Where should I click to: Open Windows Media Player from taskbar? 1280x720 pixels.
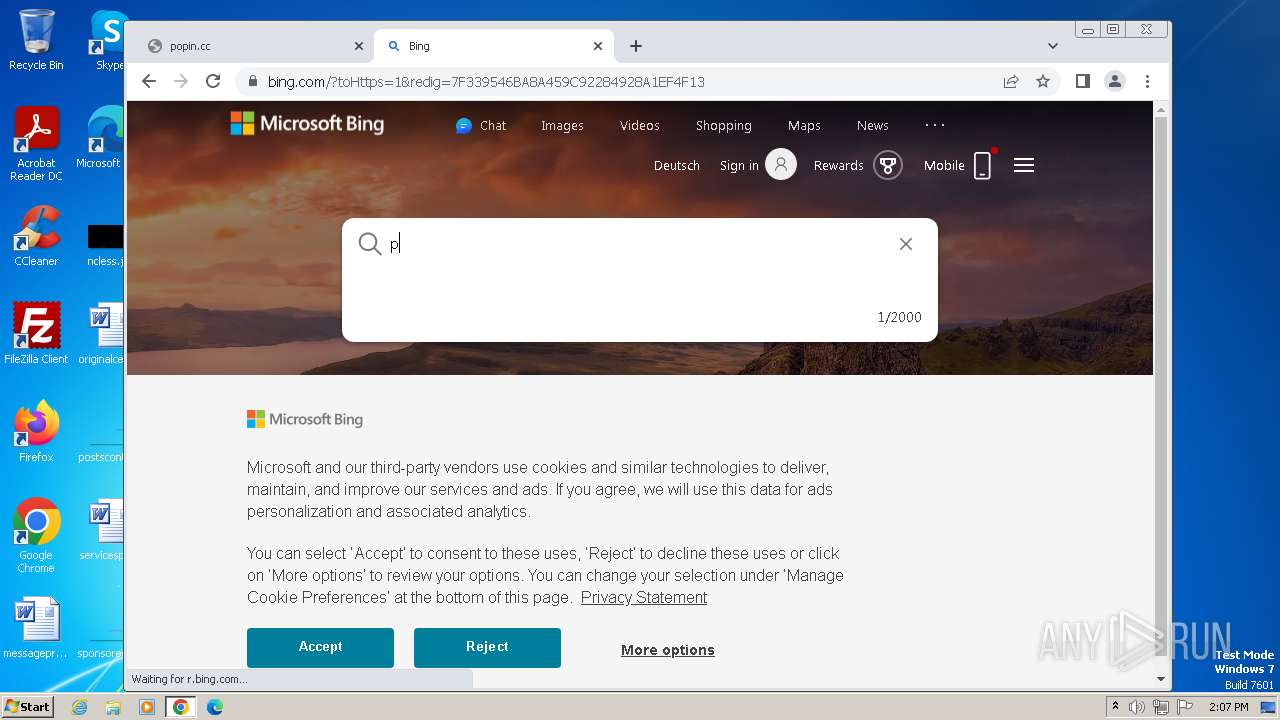click(147, 707)
